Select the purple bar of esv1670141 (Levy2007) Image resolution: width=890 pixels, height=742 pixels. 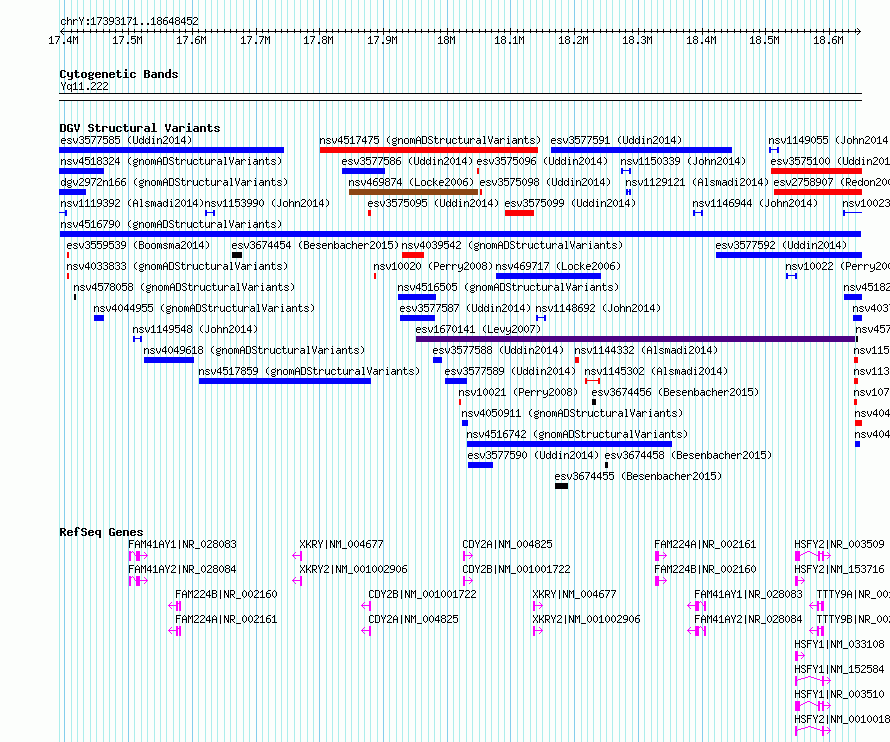(x=635, y=339)
